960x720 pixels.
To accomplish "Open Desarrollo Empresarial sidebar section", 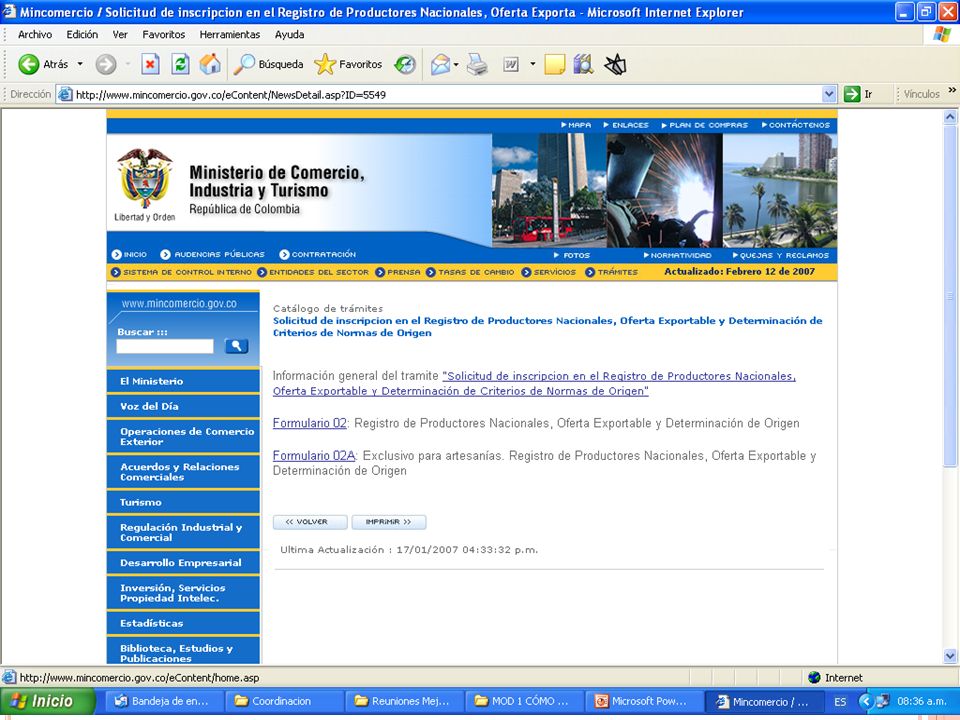I will click(183, 563).
